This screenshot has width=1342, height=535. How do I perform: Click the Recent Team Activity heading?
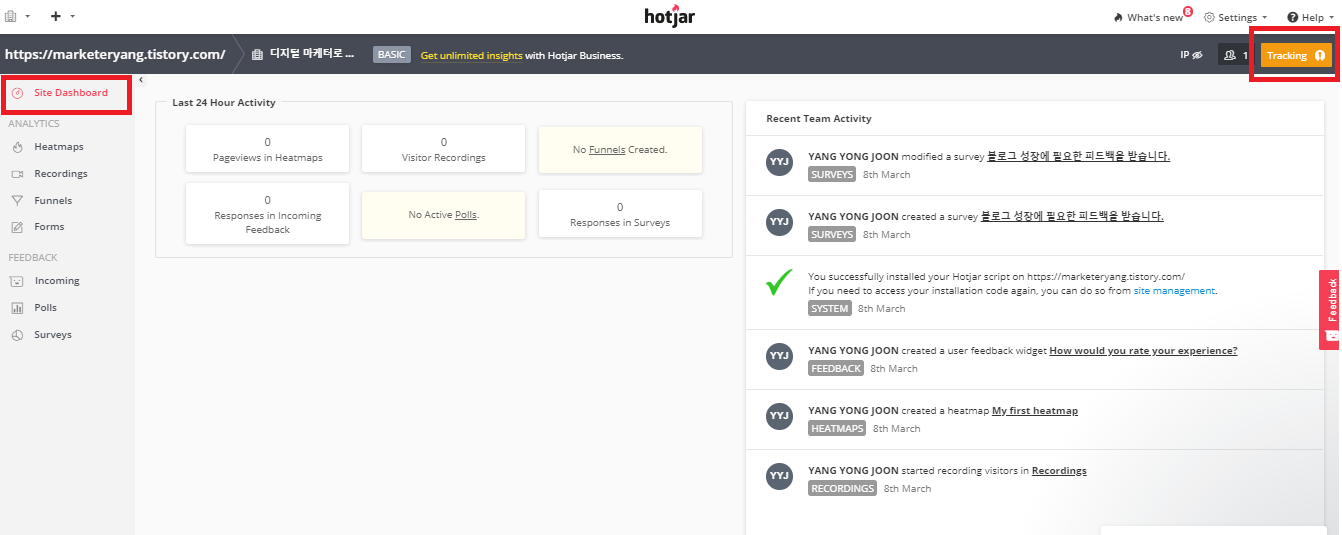[819, 119]
